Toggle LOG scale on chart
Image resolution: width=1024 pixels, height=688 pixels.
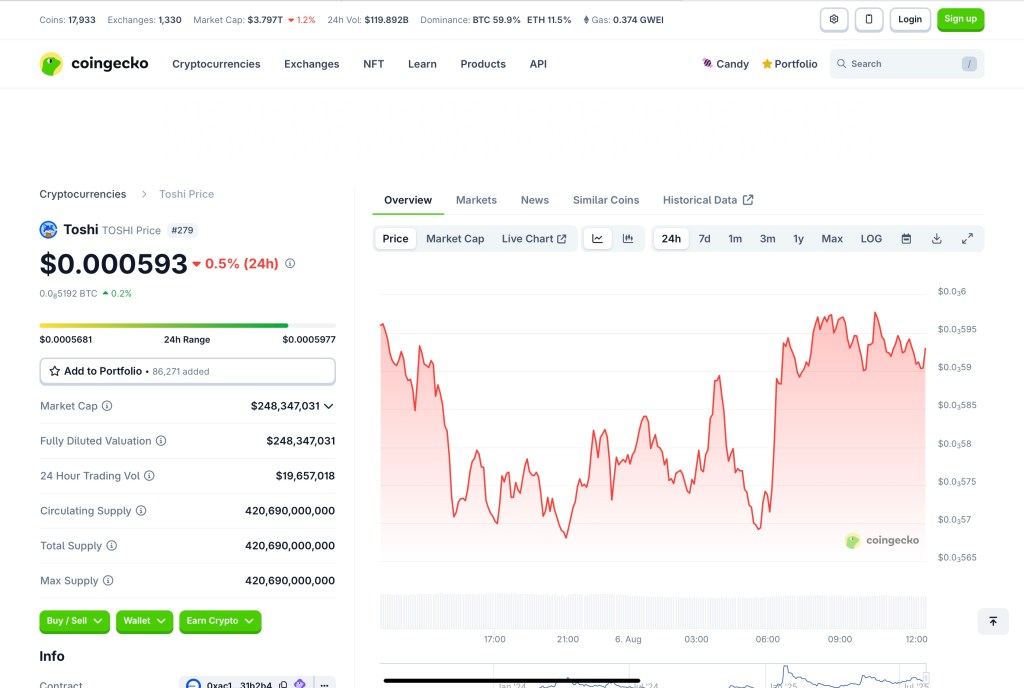871,239
